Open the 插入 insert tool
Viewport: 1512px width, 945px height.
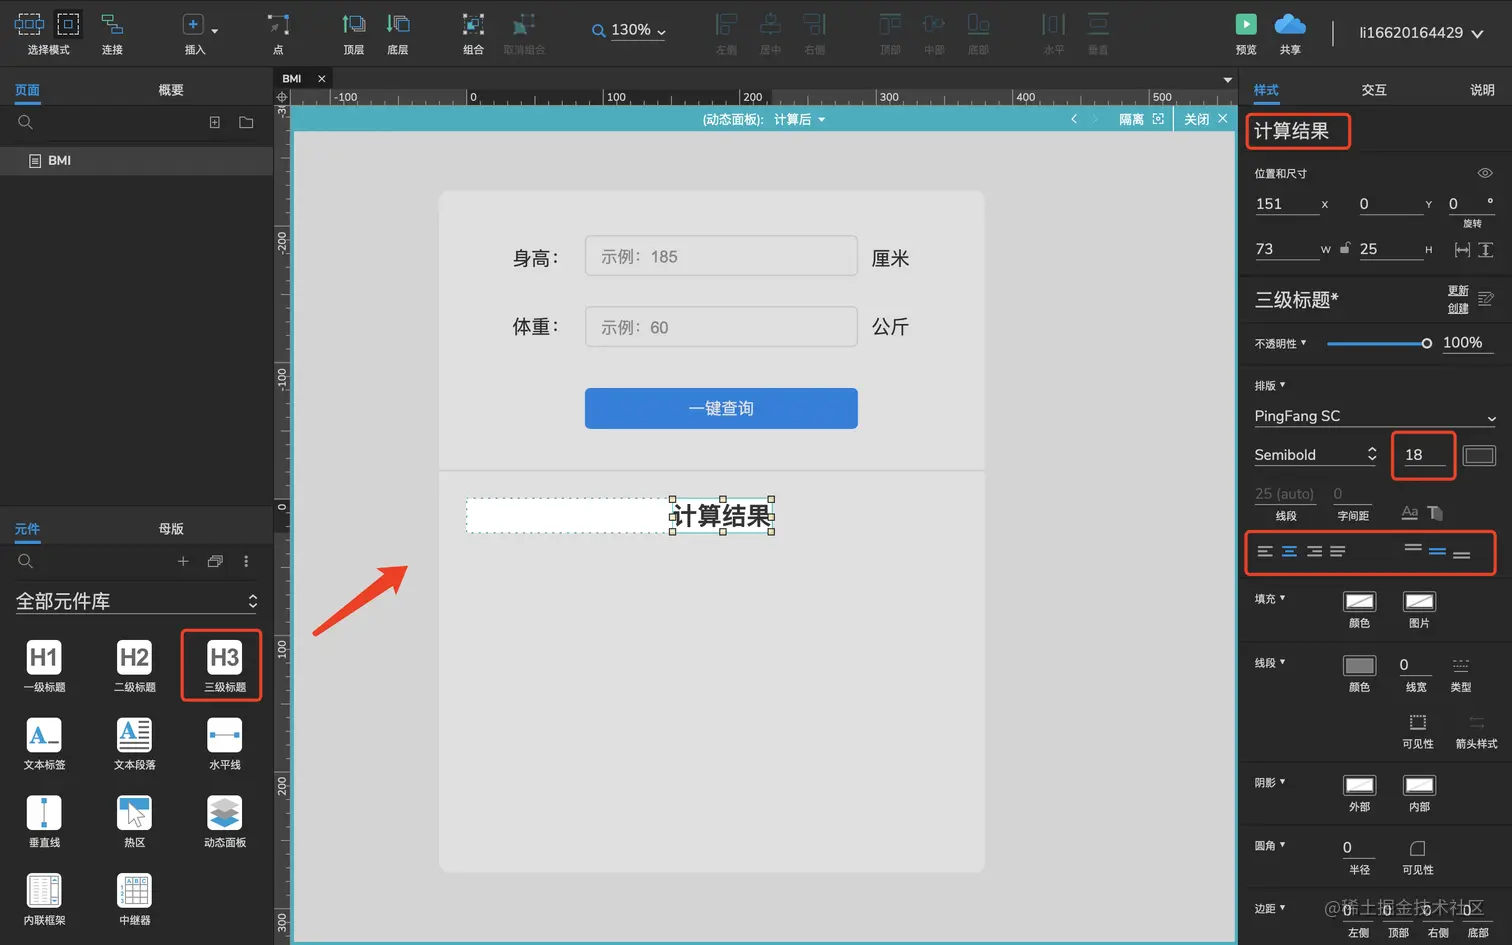tap(194, 24)
